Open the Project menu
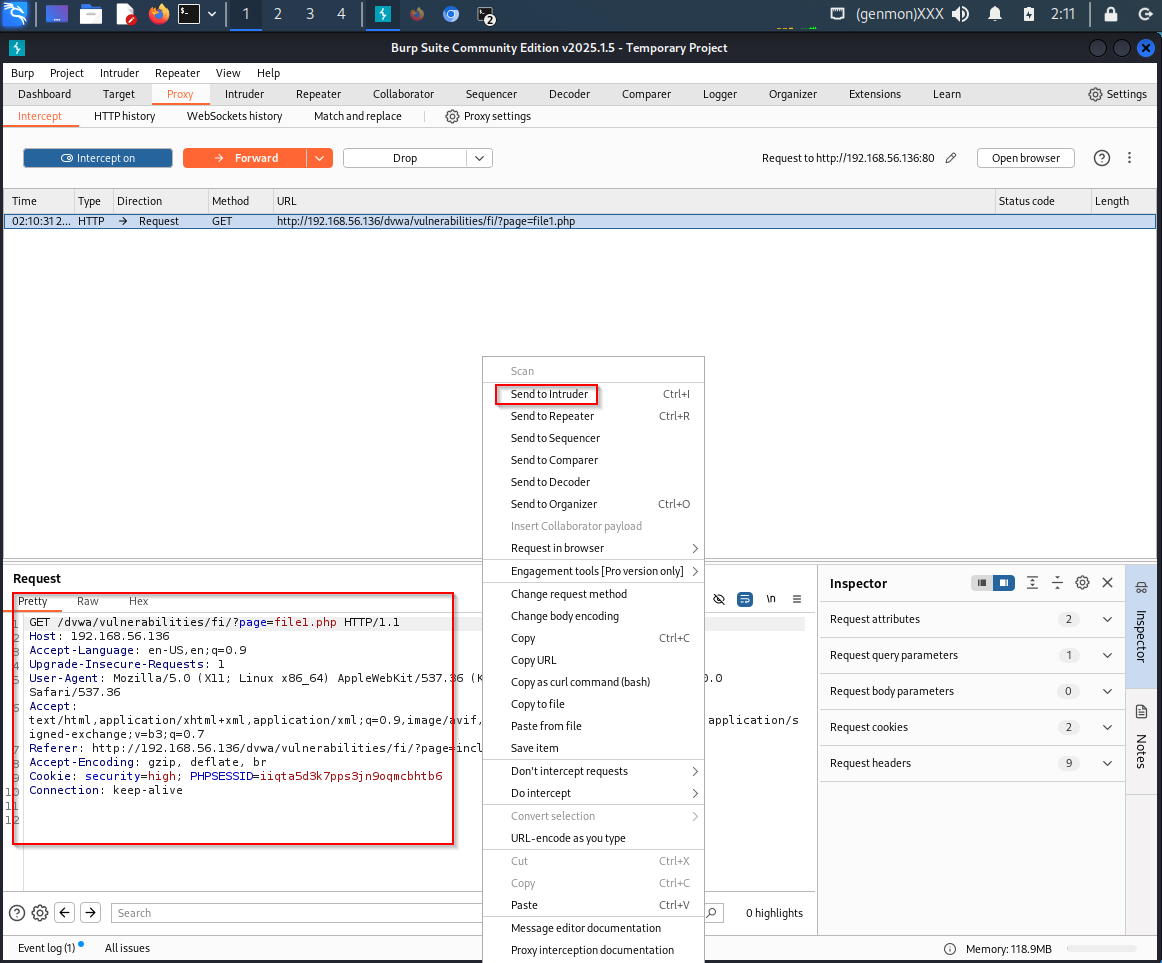This screenshot has width=1162, height=963. [67, 73]
